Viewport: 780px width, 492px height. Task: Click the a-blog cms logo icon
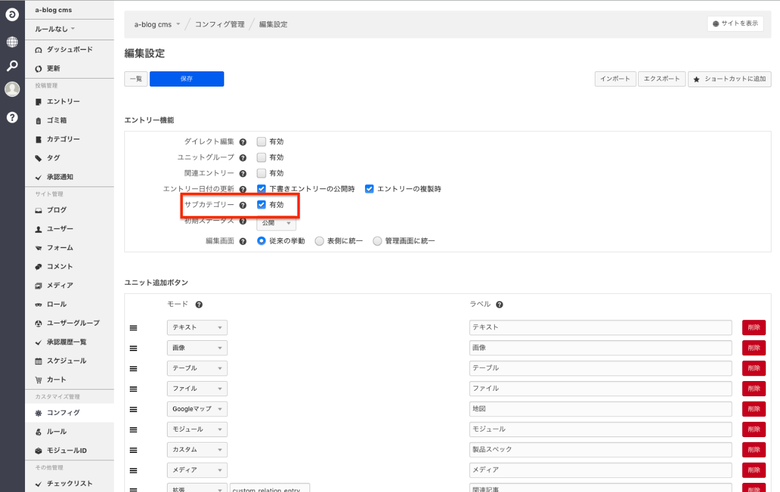(x=12, y=14)
